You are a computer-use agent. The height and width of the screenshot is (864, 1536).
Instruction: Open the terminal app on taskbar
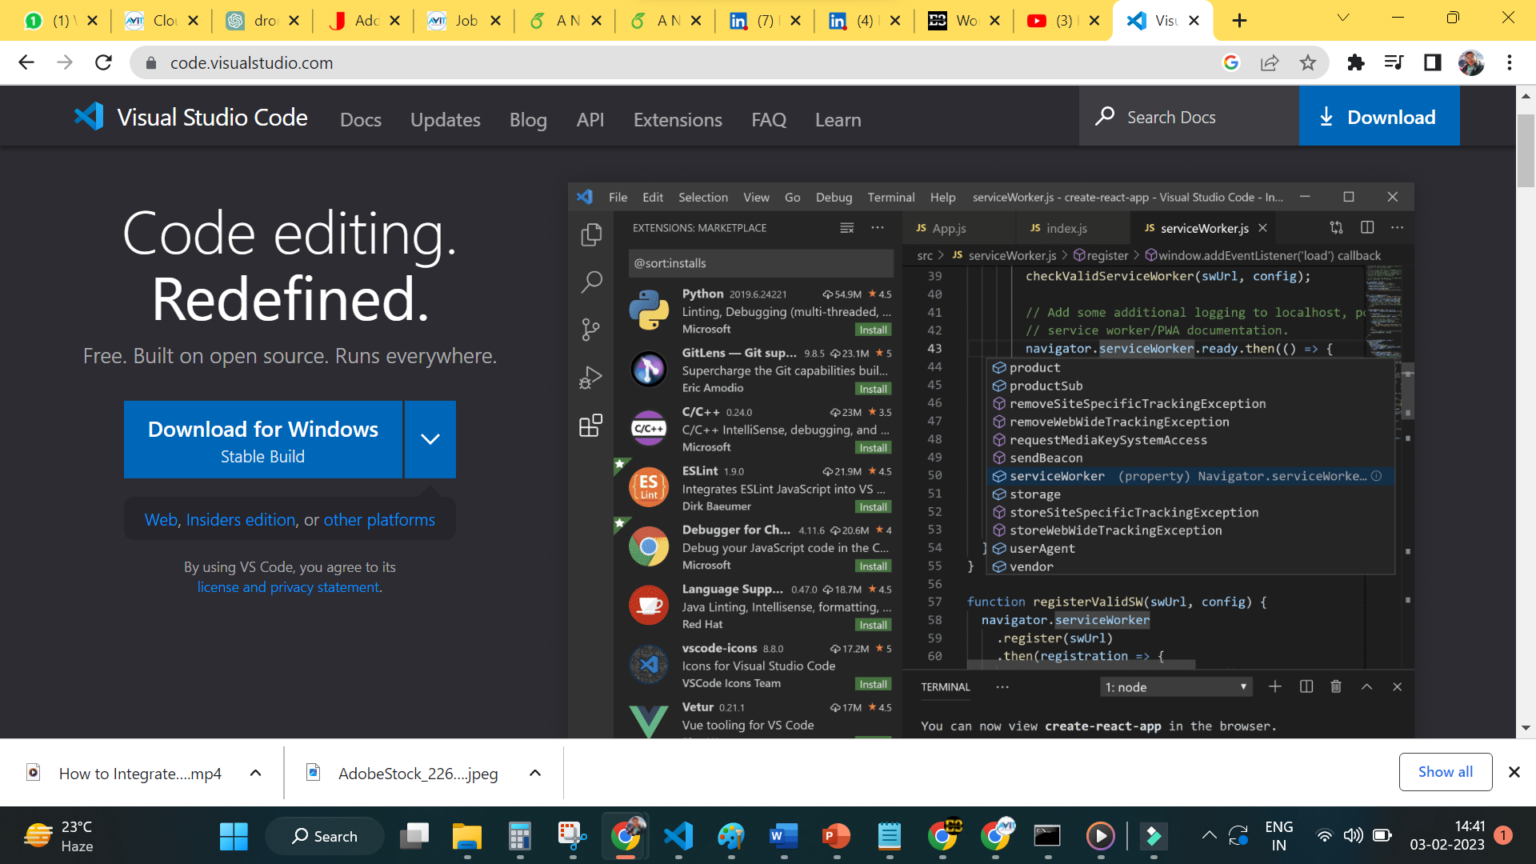pyautogui.click(x=1047, y=836)
